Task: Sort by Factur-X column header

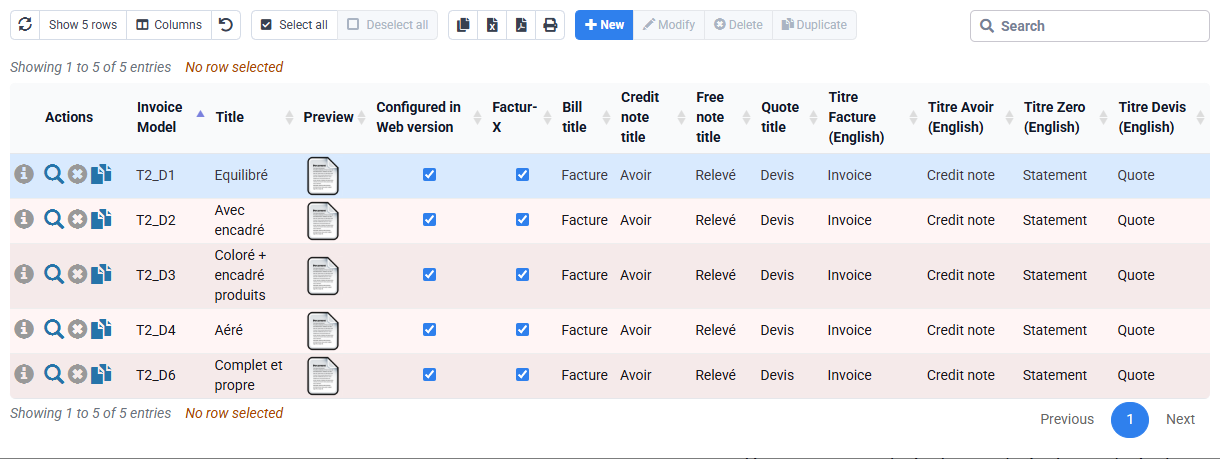Action: tap(520, 117)
